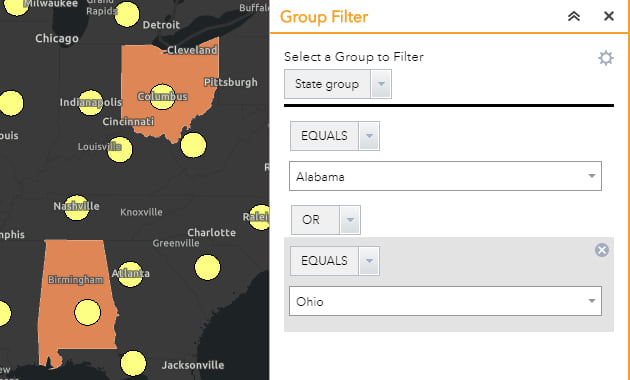The image size is (630, 380).
Task: Select the yellow marker at Atlanta
Action: point(130,274)
